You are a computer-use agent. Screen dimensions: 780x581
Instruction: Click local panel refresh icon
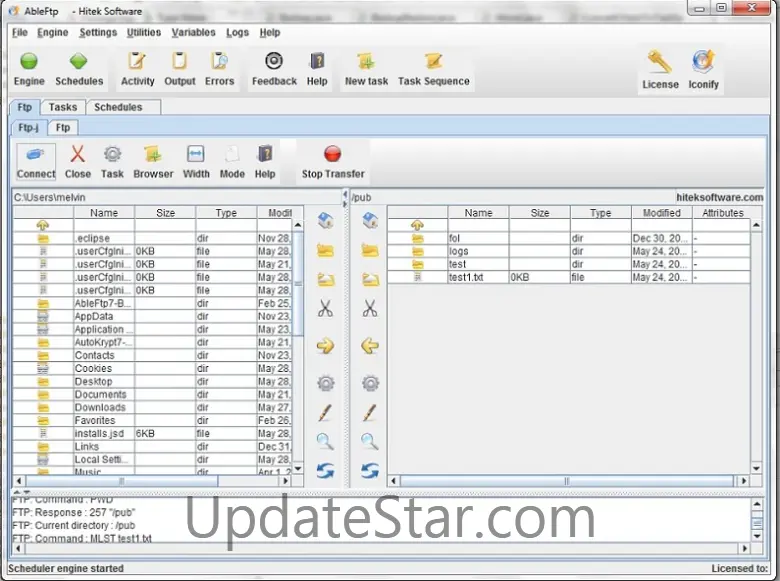click(x=325, y=470)
